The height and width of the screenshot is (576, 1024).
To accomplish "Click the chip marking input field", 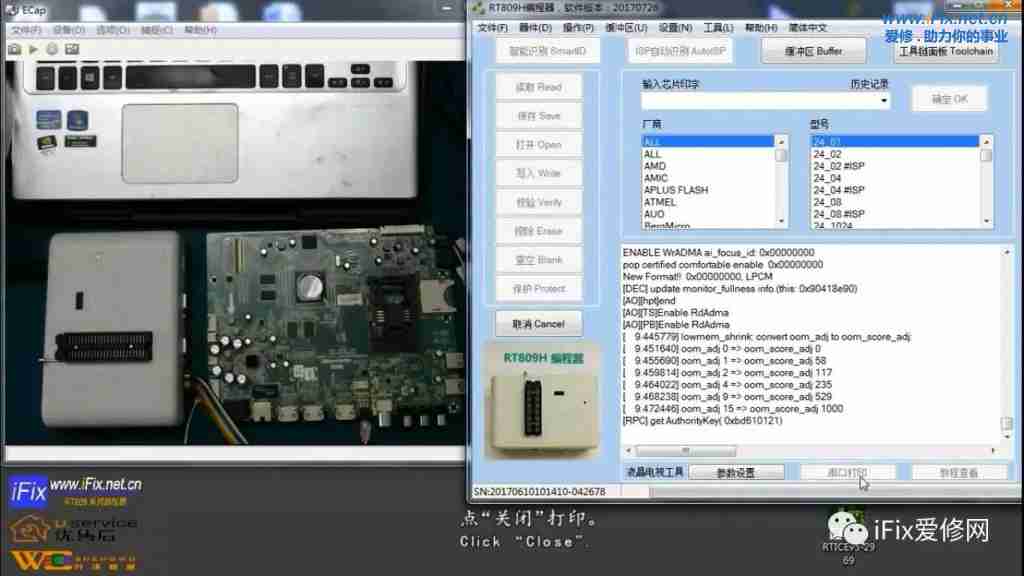I will (760, 101).
